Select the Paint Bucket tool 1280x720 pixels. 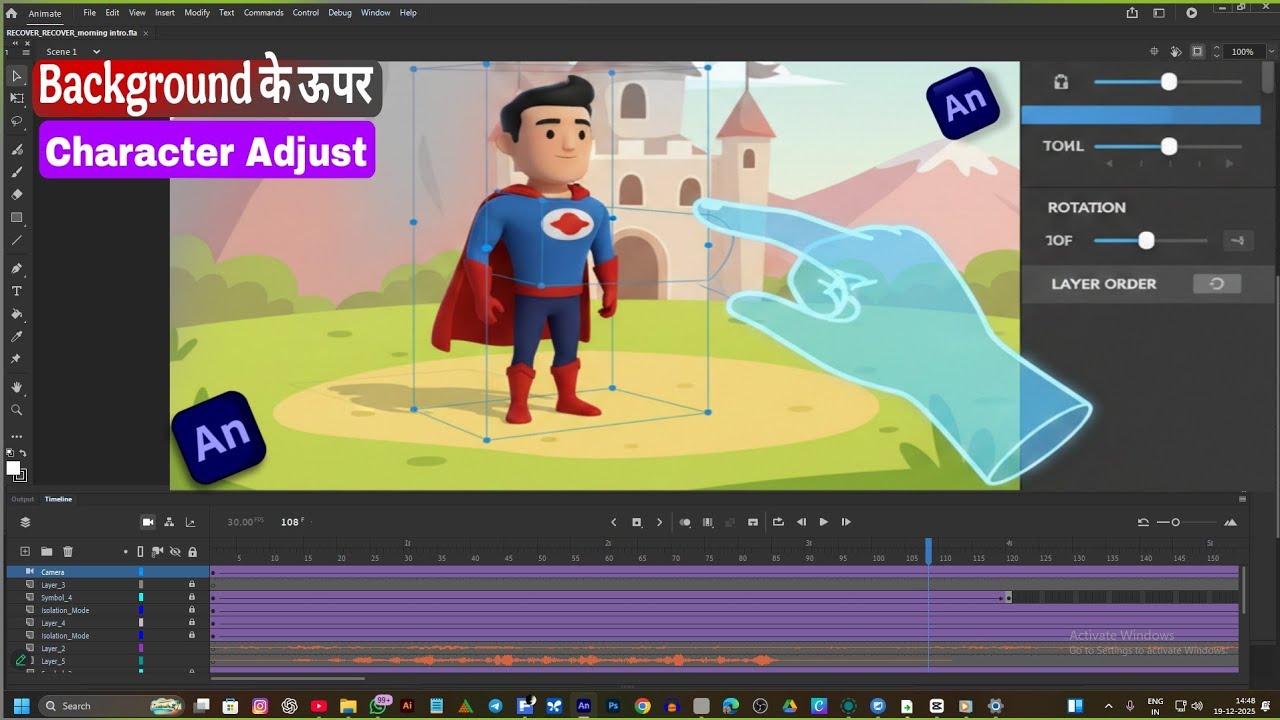16,314
